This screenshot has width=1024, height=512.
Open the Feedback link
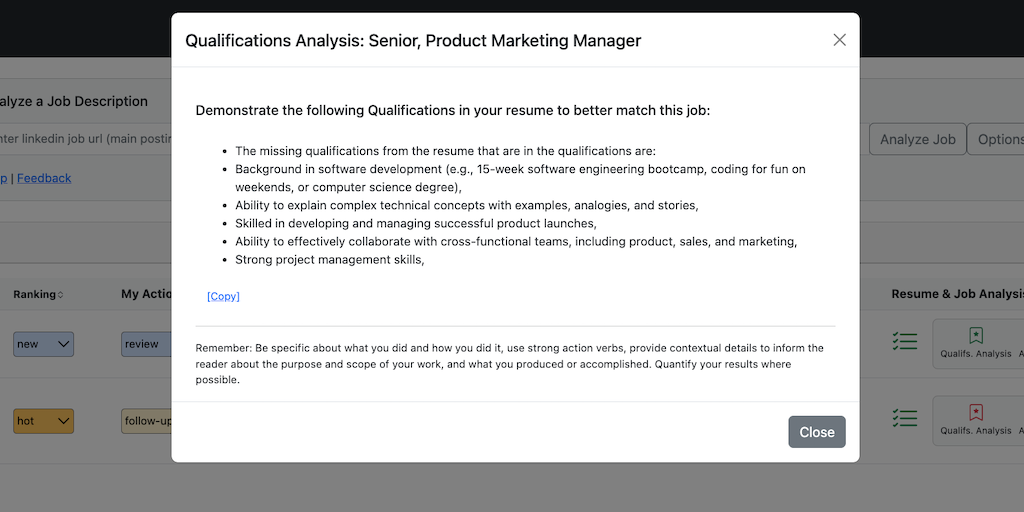[x=44, y=178]
